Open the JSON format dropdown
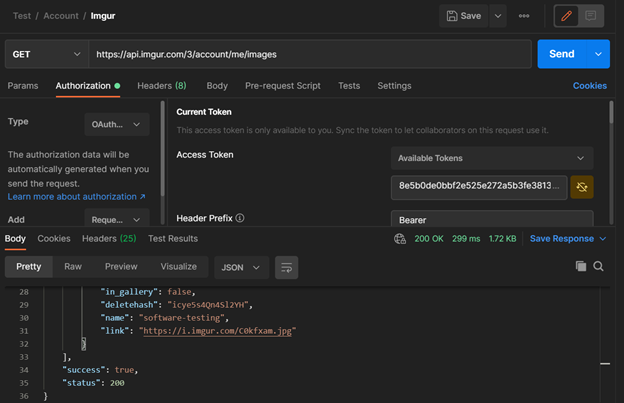This screenshot has height=403, width=624. (x=241, y=267)
